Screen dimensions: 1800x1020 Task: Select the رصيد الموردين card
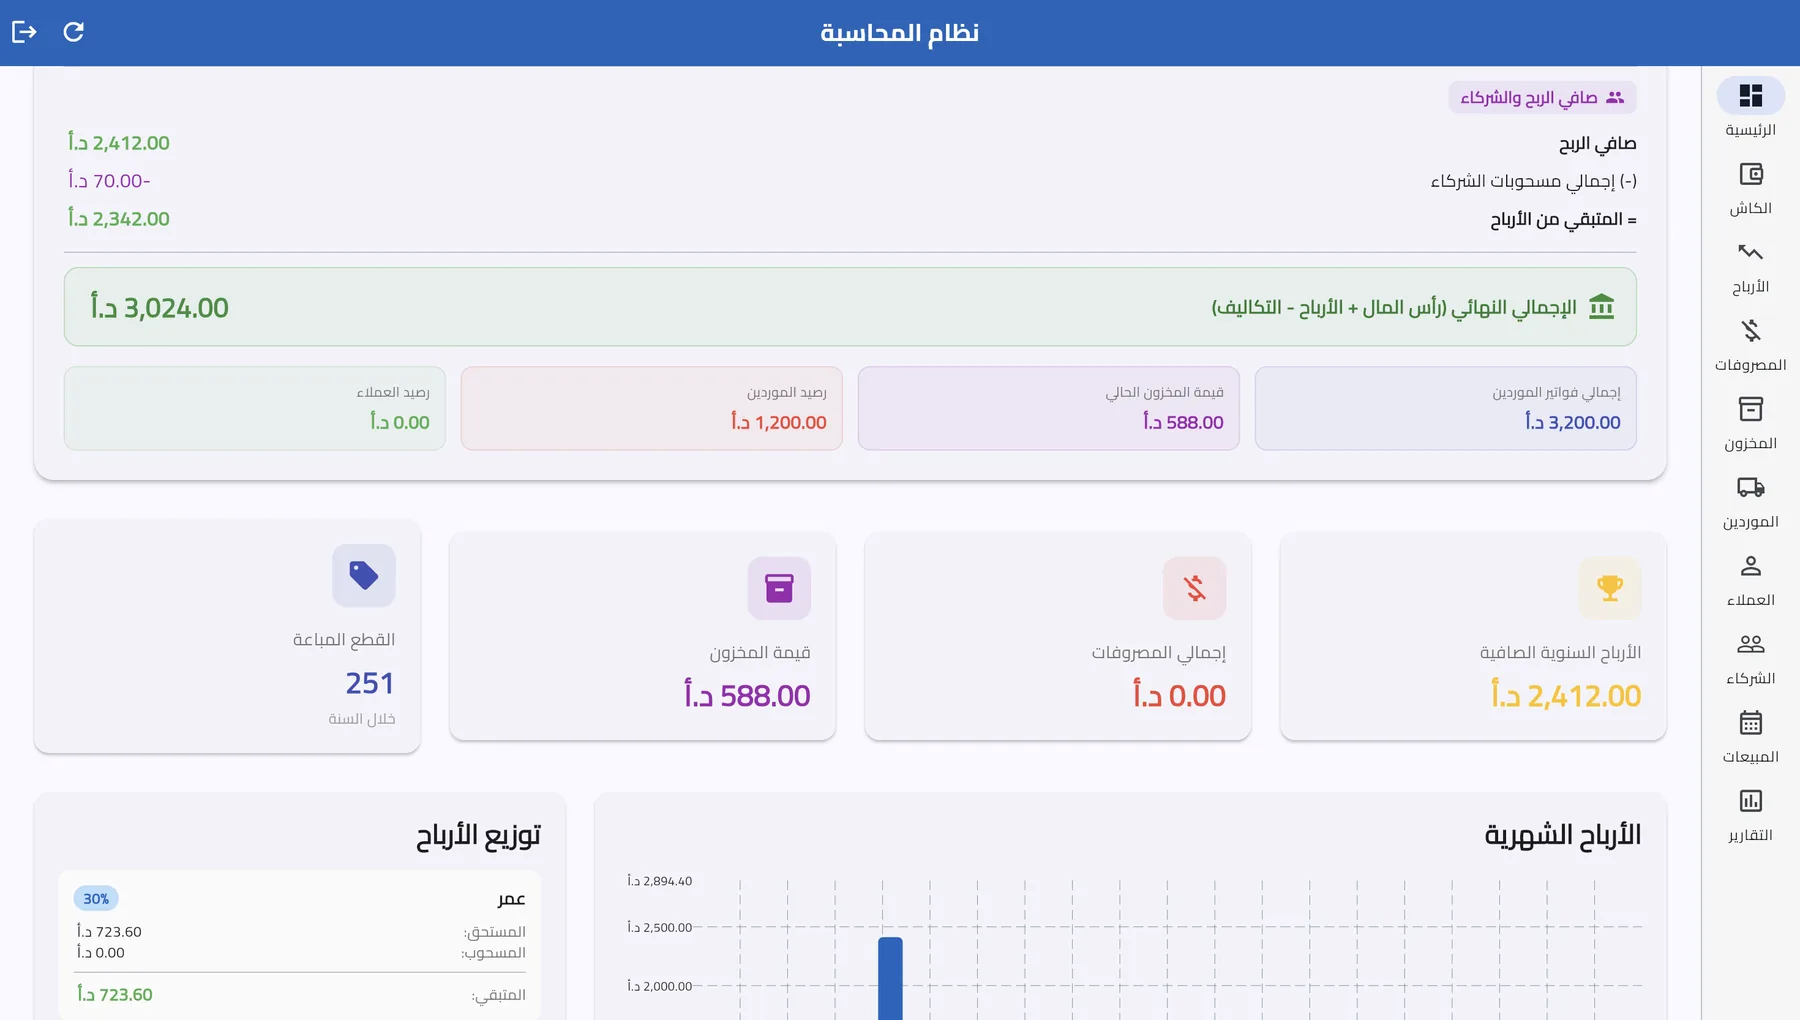pos(652,408)
